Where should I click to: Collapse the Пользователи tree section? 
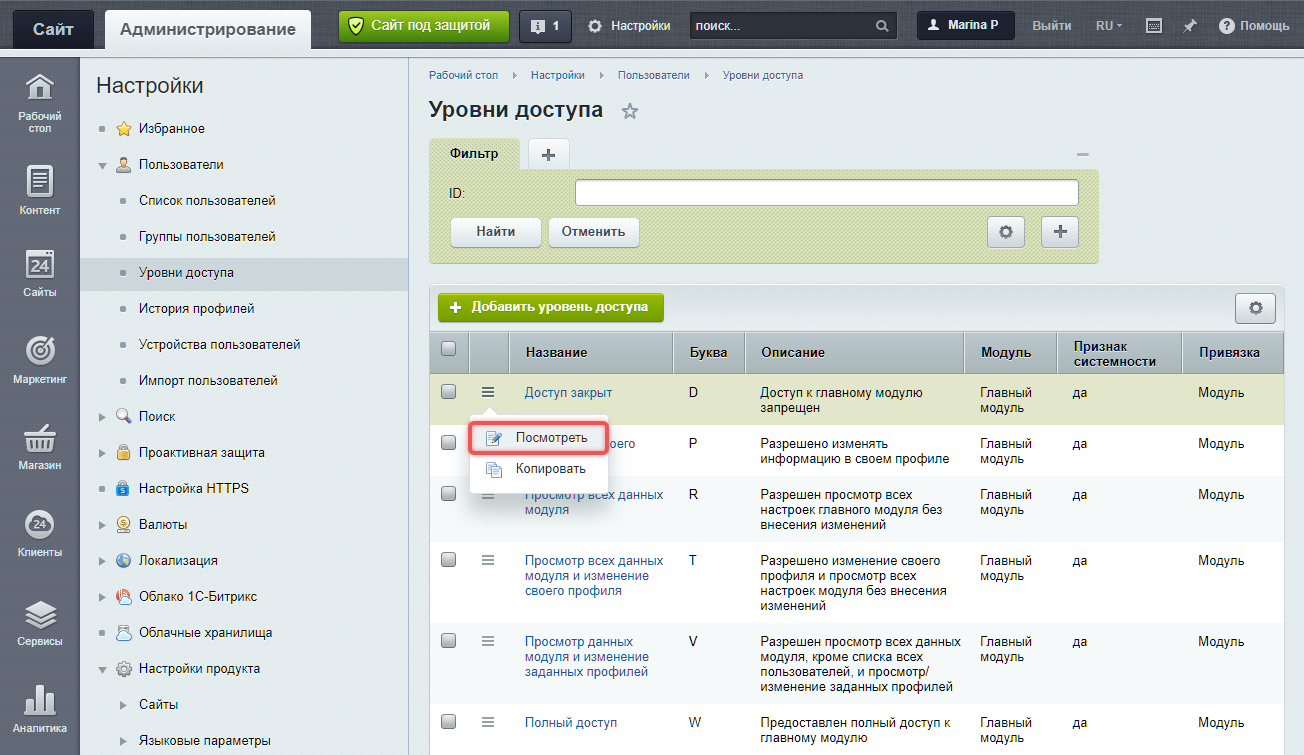[x=102, y=165]
